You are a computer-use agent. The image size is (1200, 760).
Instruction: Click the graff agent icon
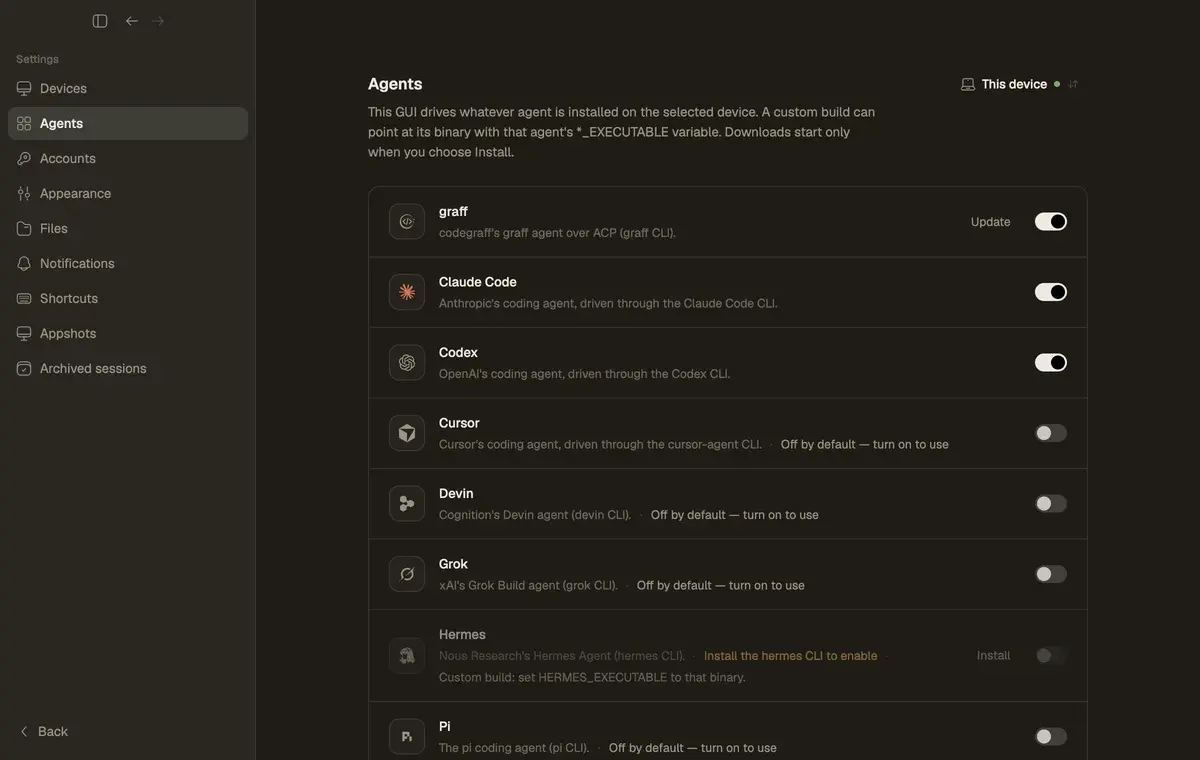pyautogui.click(x=407, y=222)
